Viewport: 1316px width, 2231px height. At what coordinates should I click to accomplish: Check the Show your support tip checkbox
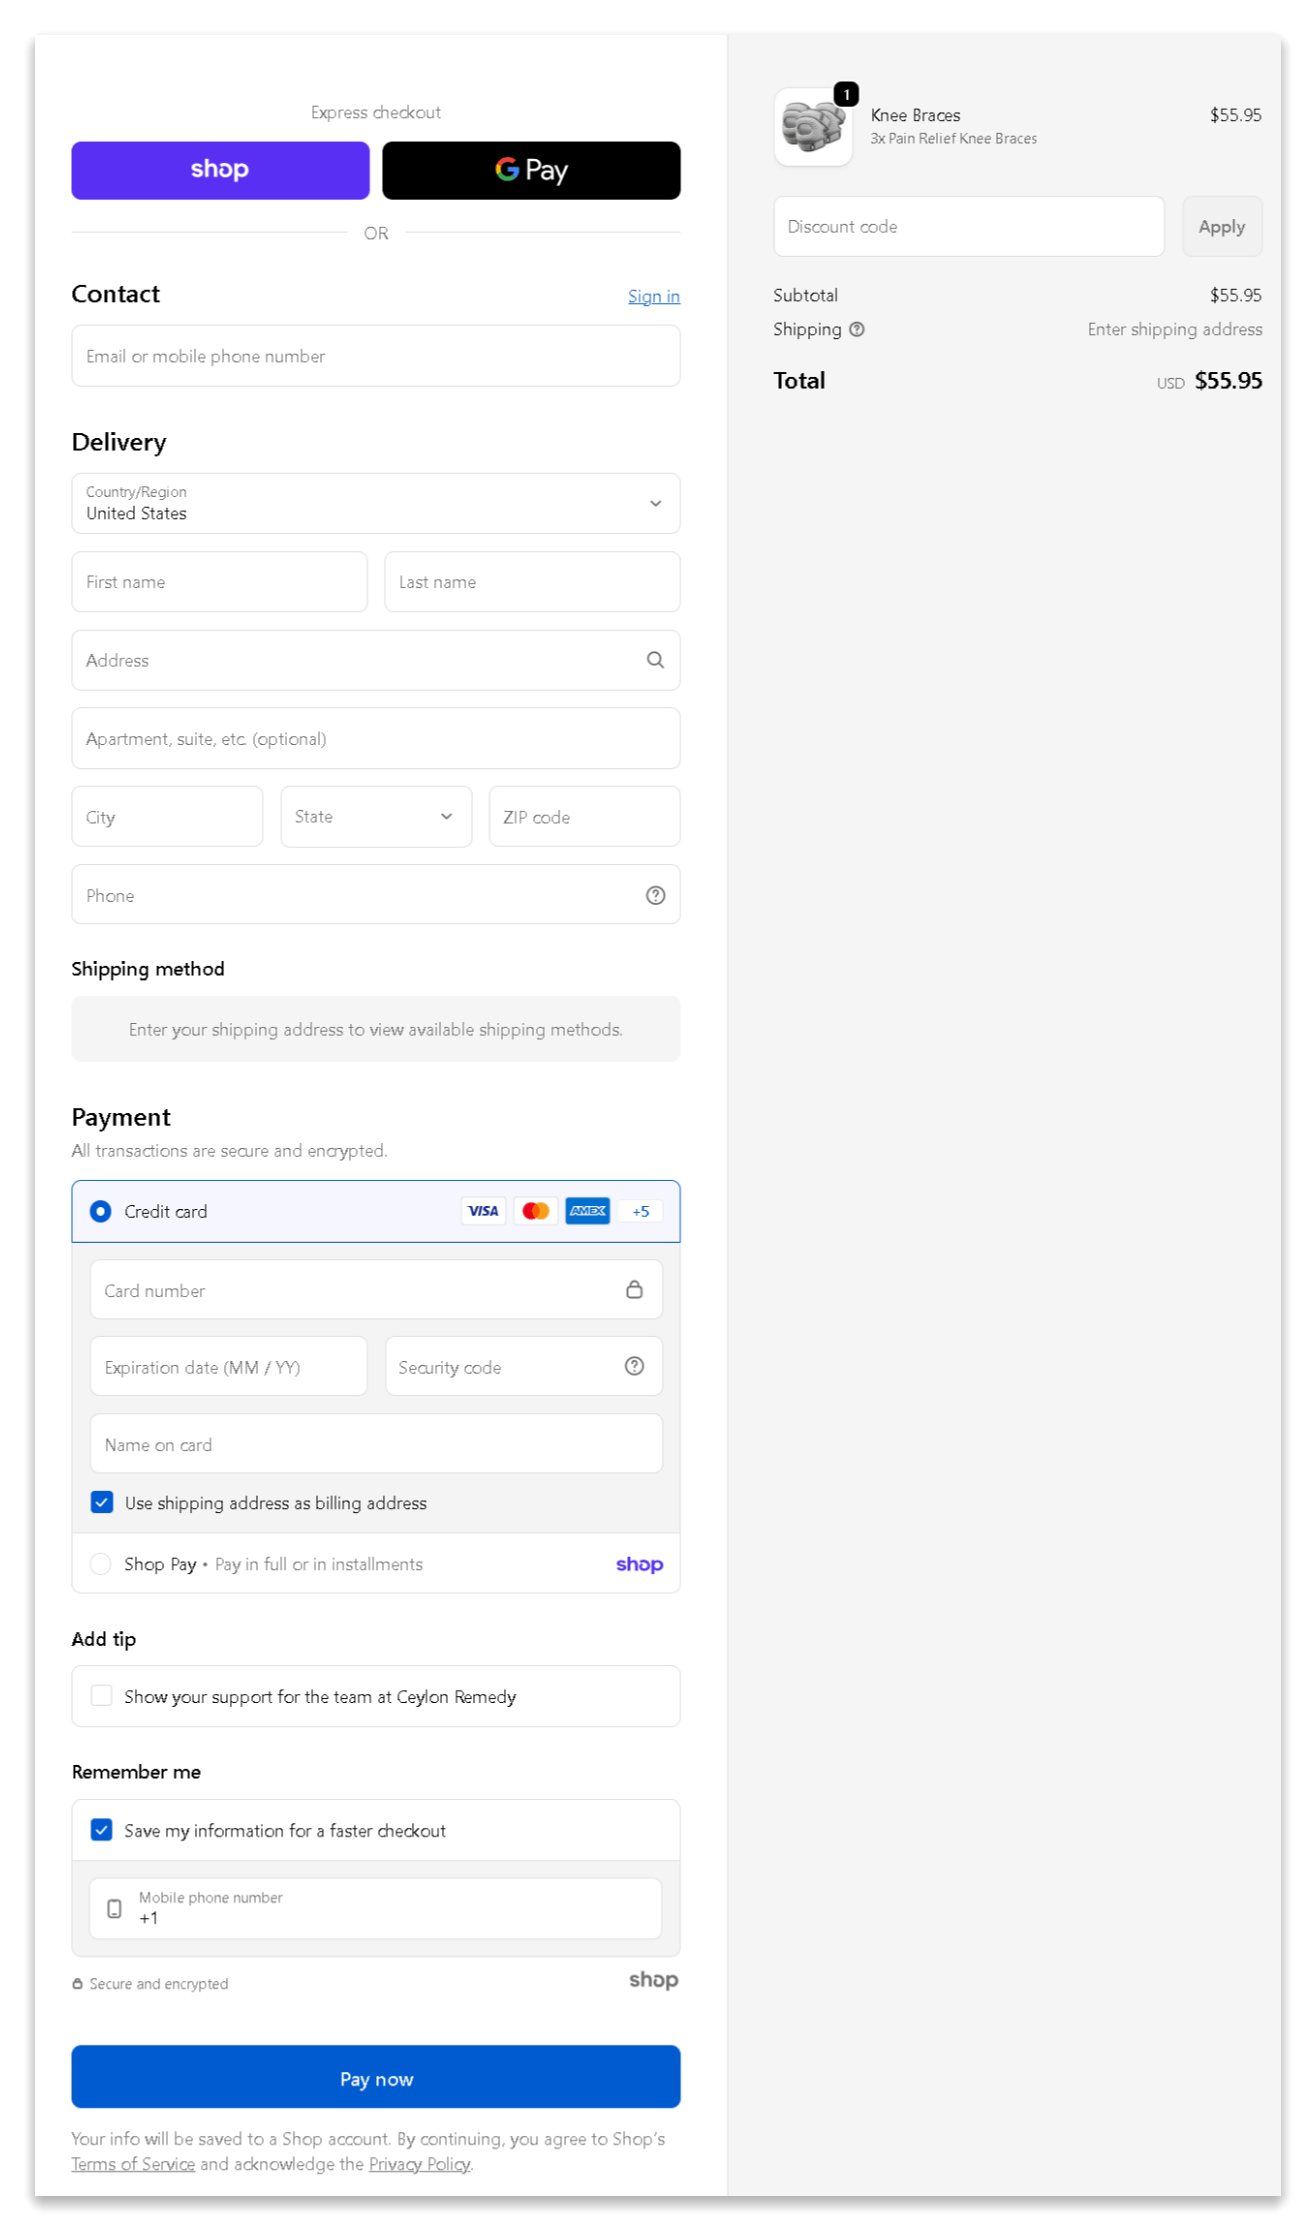[101, 1695]
